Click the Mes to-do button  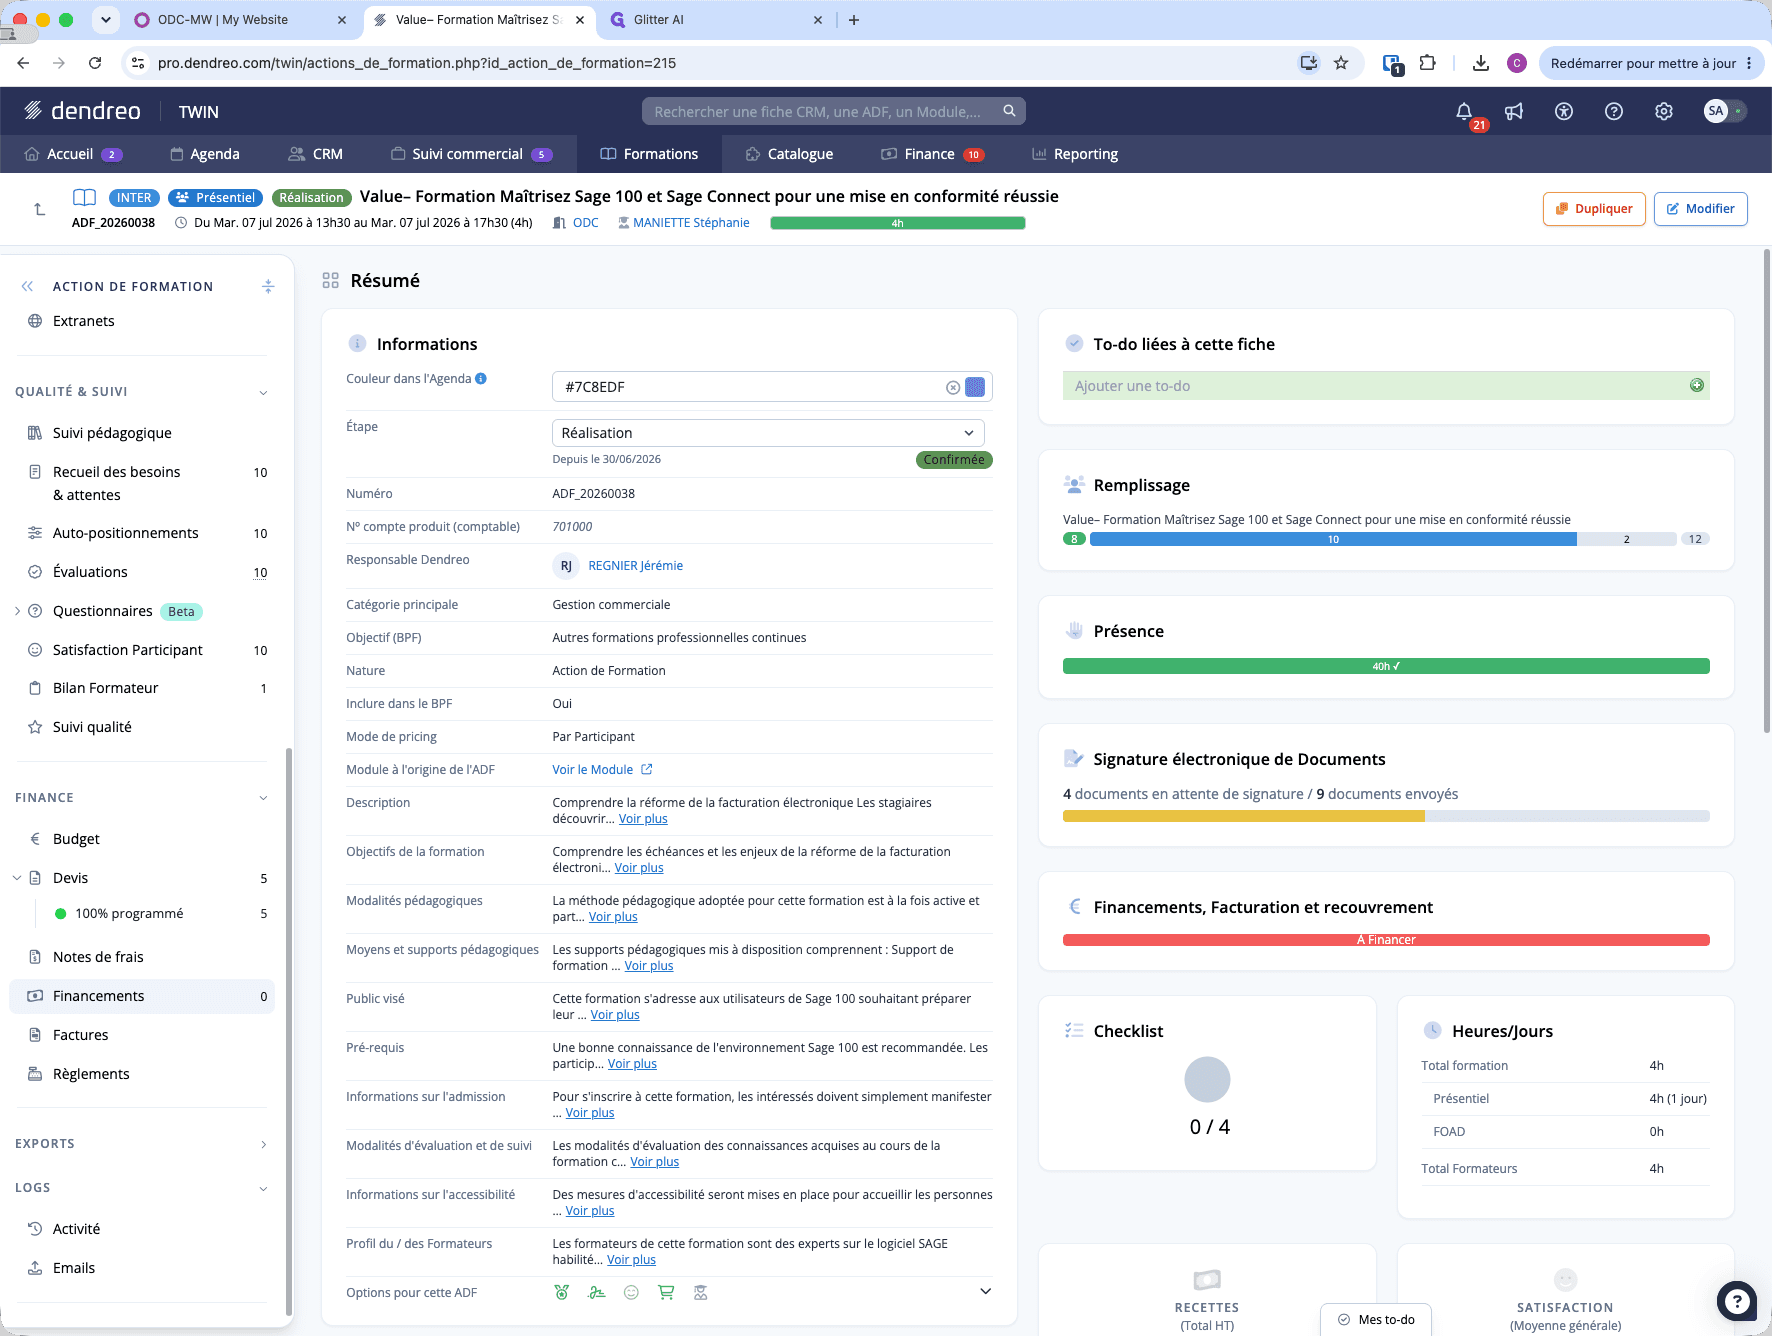click(1376, 1320)
